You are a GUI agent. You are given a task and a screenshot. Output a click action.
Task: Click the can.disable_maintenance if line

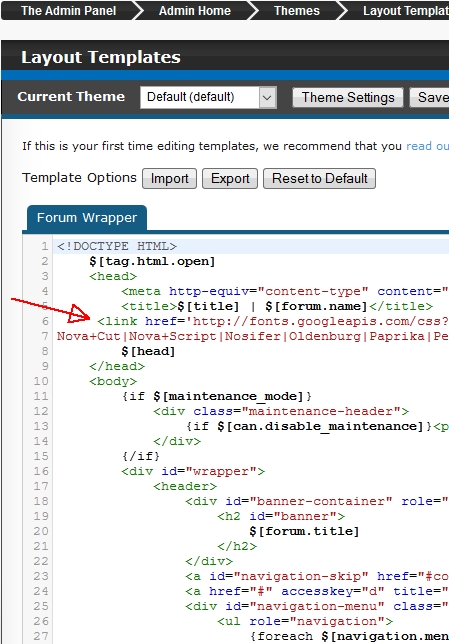(x=317, y=426)
